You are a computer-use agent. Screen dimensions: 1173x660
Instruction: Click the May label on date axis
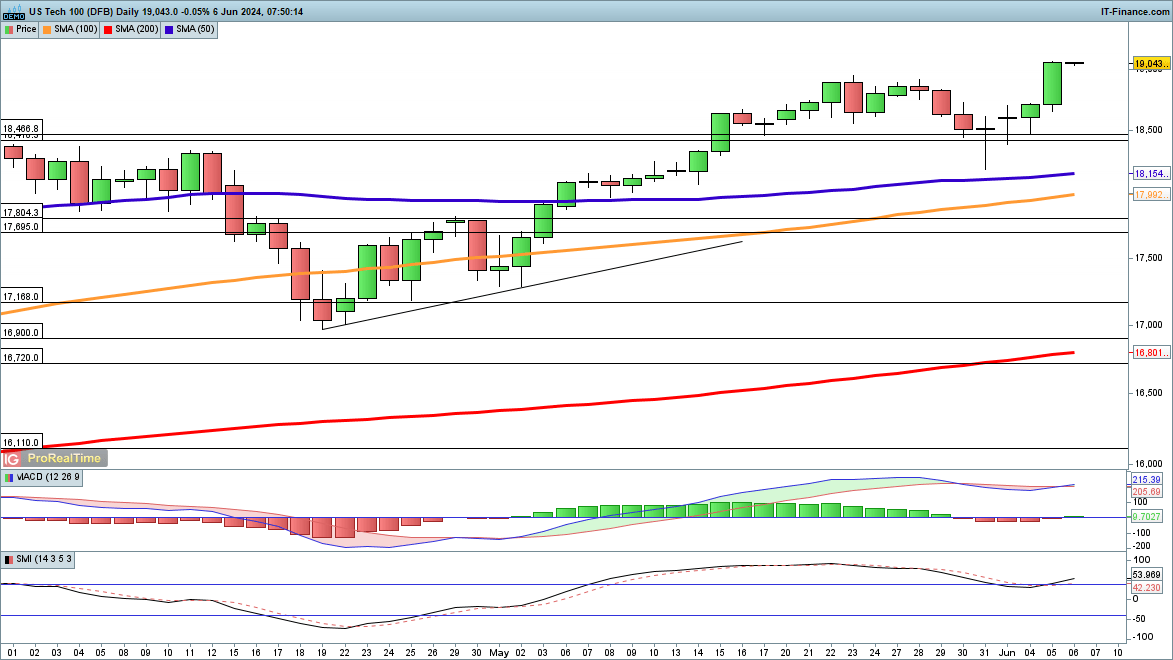point(499,653)
